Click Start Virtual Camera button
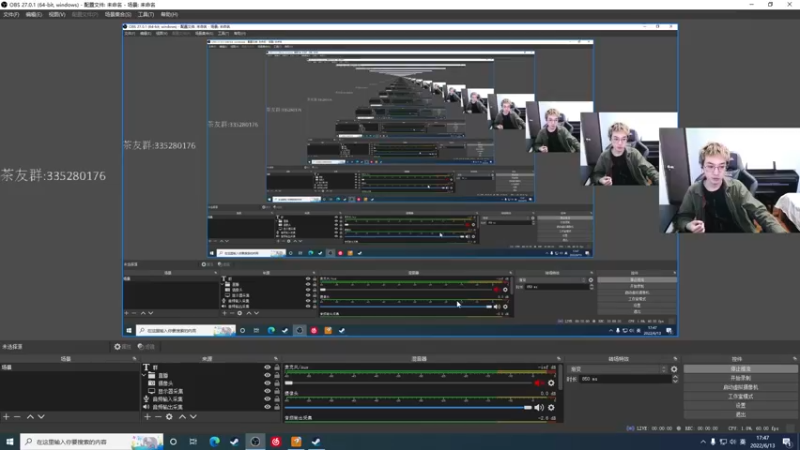This screenshot has width=800, height=450. click(x=740, y=387)
